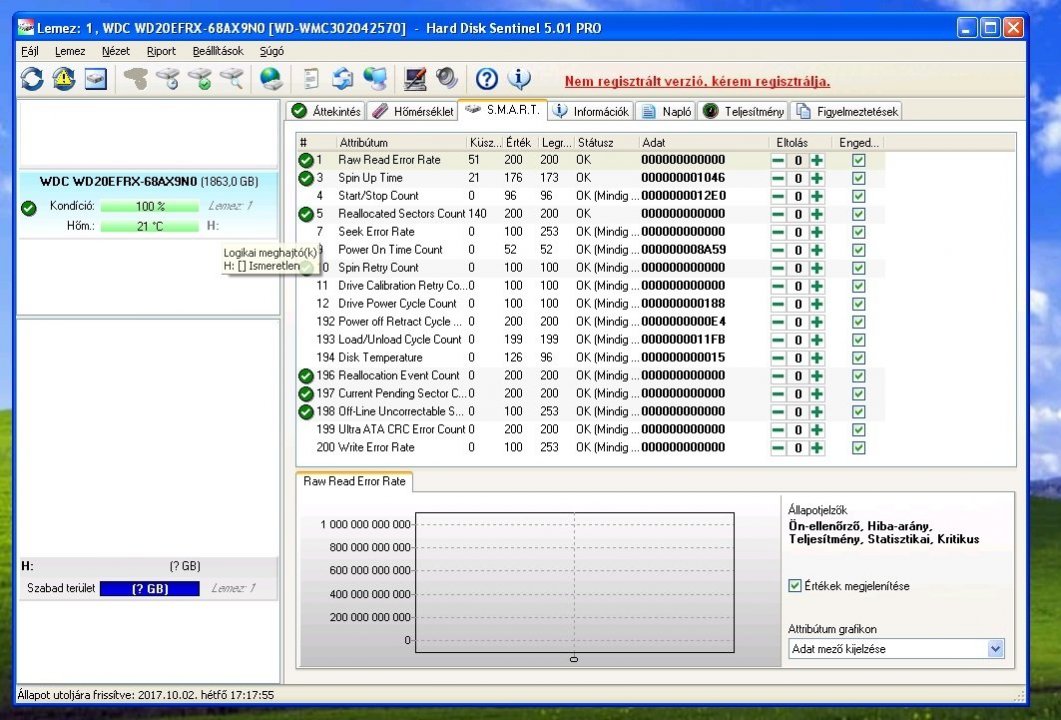
Task: Toggle the Disk Temperature row checkbox
Action: [x=858, y=358]
